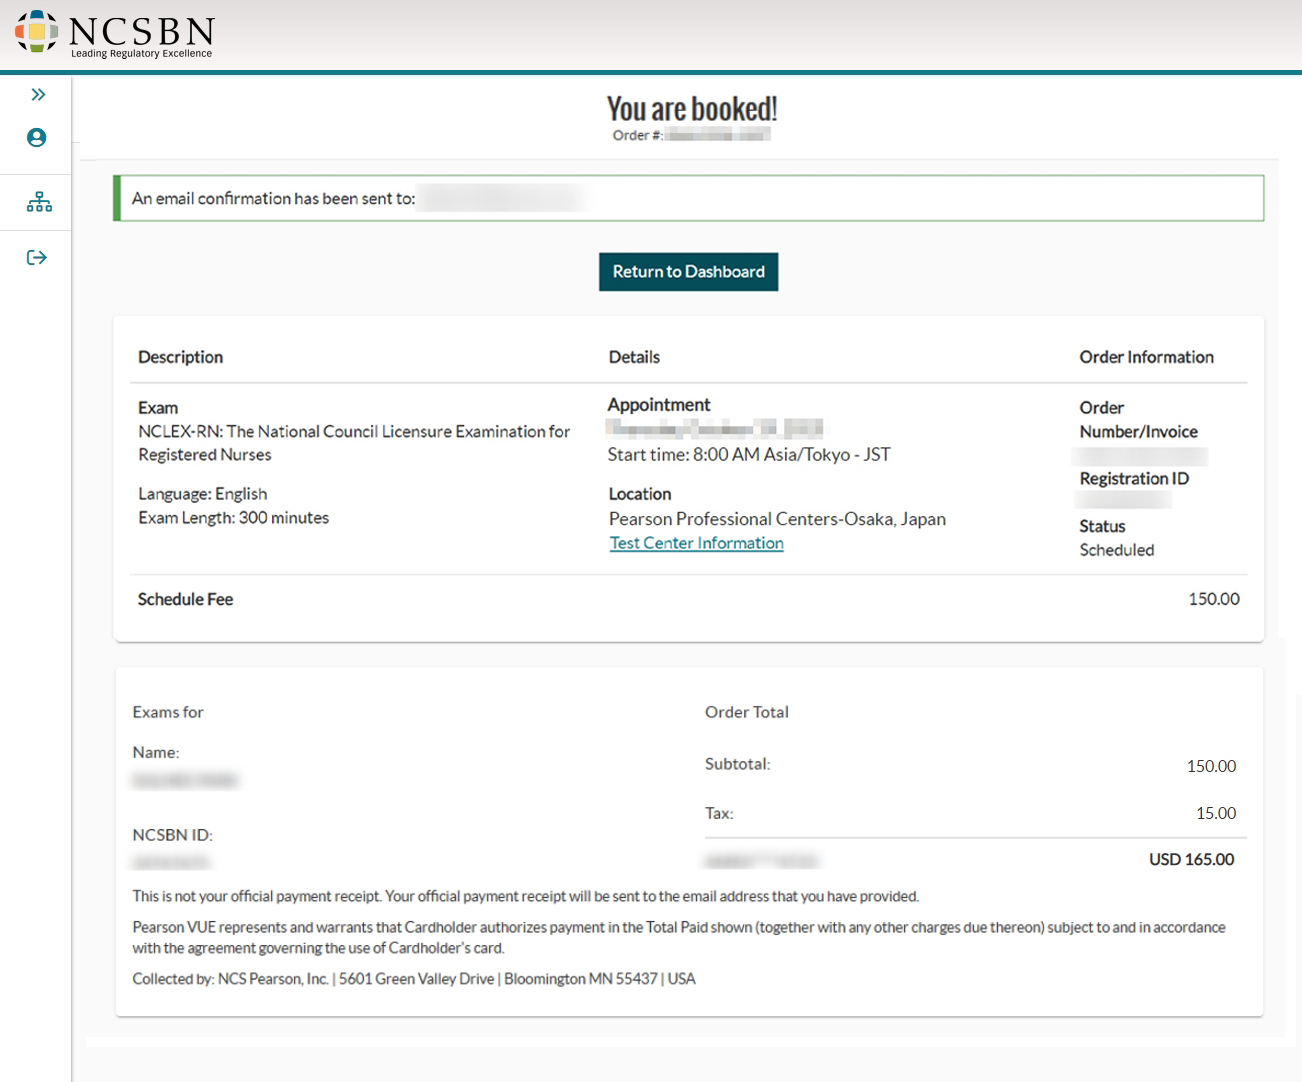Click the Tax amount 15.00
The image size is (1302, 1082).
(1216, 813)
